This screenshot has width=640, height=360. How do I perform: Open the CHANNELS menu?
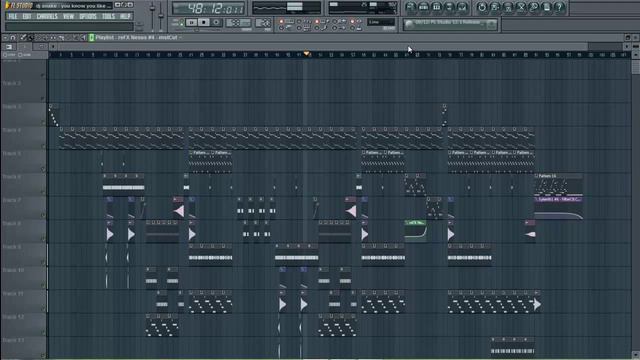(47, 16)
